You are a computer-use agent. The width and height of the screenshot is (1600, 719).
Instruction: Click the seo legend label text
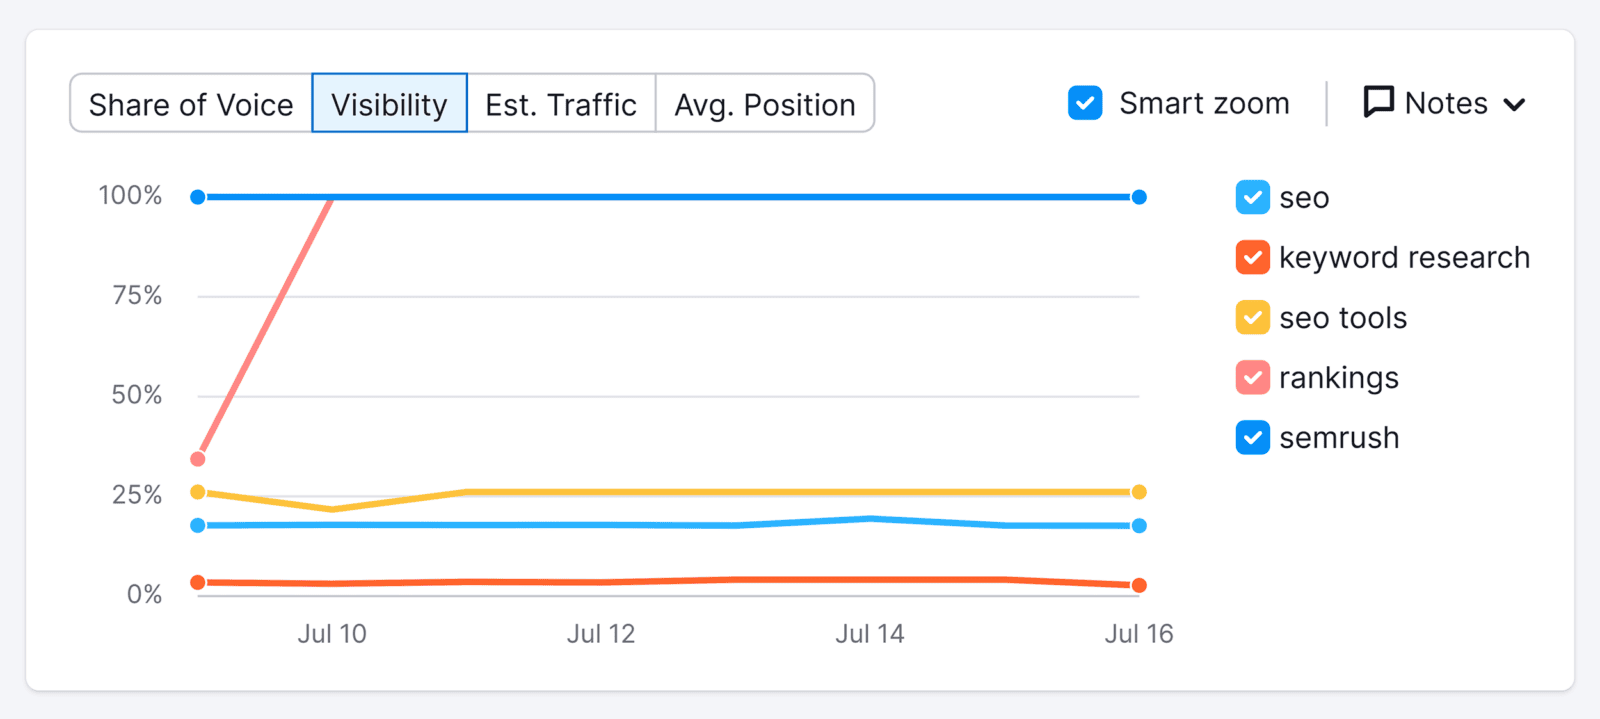pyautogui.click(x=1303, y=196)
